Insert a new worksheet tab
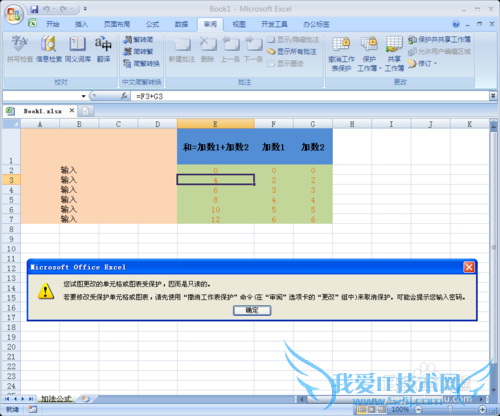This screenshot has height=416, width=500. click(x=86, y=399)
